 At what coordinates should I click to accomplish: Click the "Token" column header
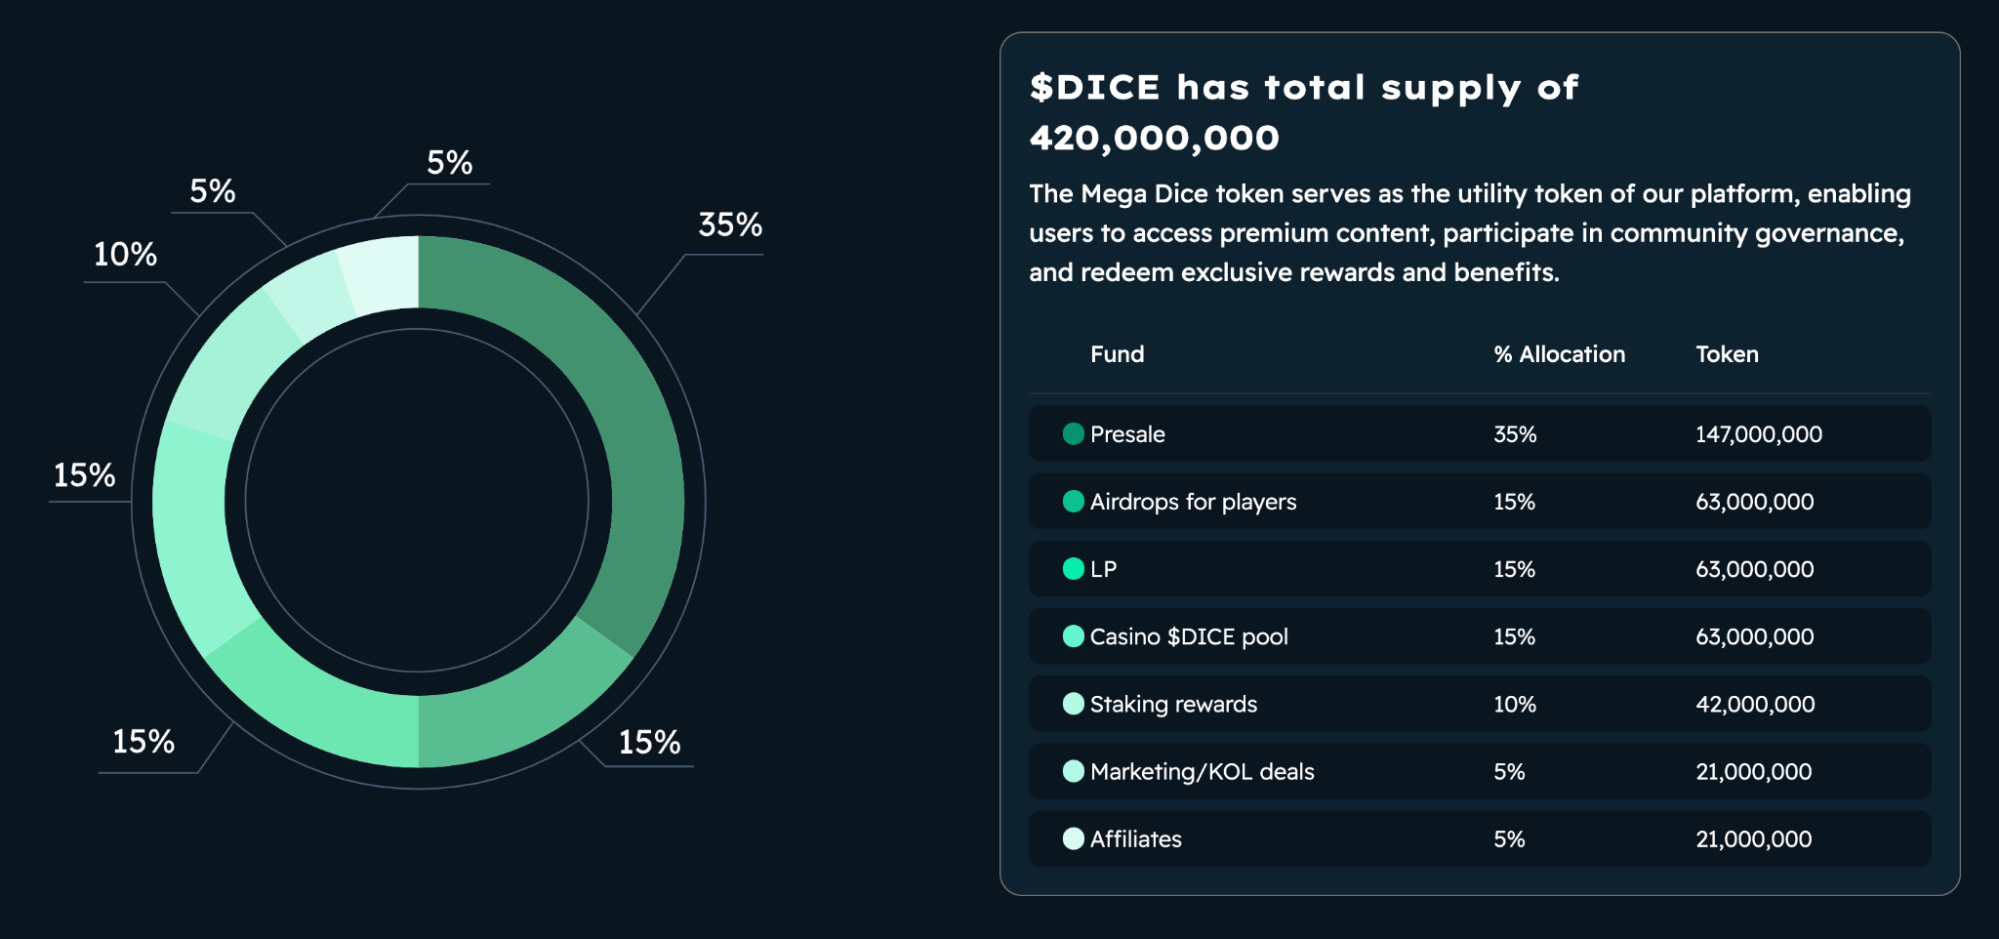click(1727, 355)
